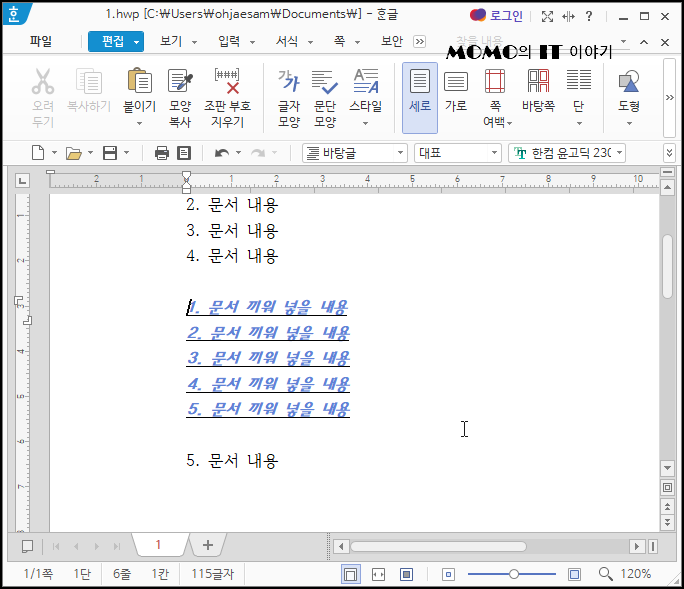Click the open folder icon

pyautogui.click(x=73, y=153)
